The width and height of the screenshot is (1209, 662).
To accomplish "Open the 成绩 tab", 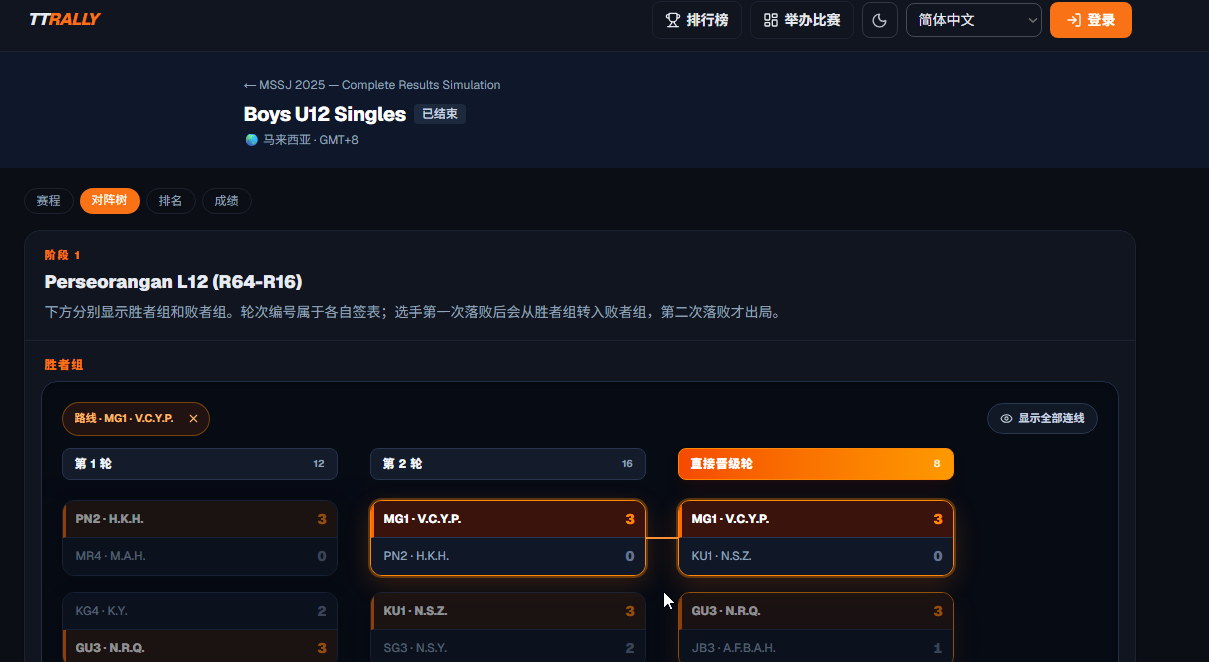I will coord(227,201).
